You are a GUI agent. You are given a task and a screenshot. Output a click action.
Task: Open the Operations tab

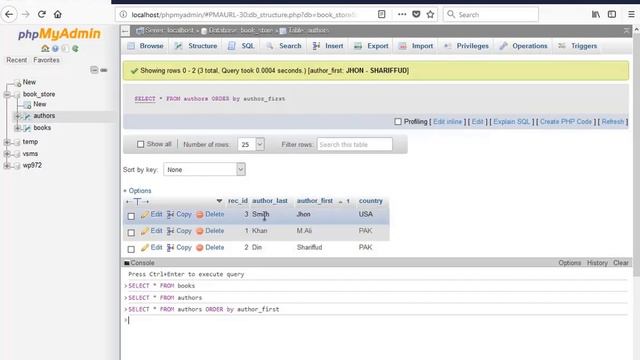coord(524,46)
